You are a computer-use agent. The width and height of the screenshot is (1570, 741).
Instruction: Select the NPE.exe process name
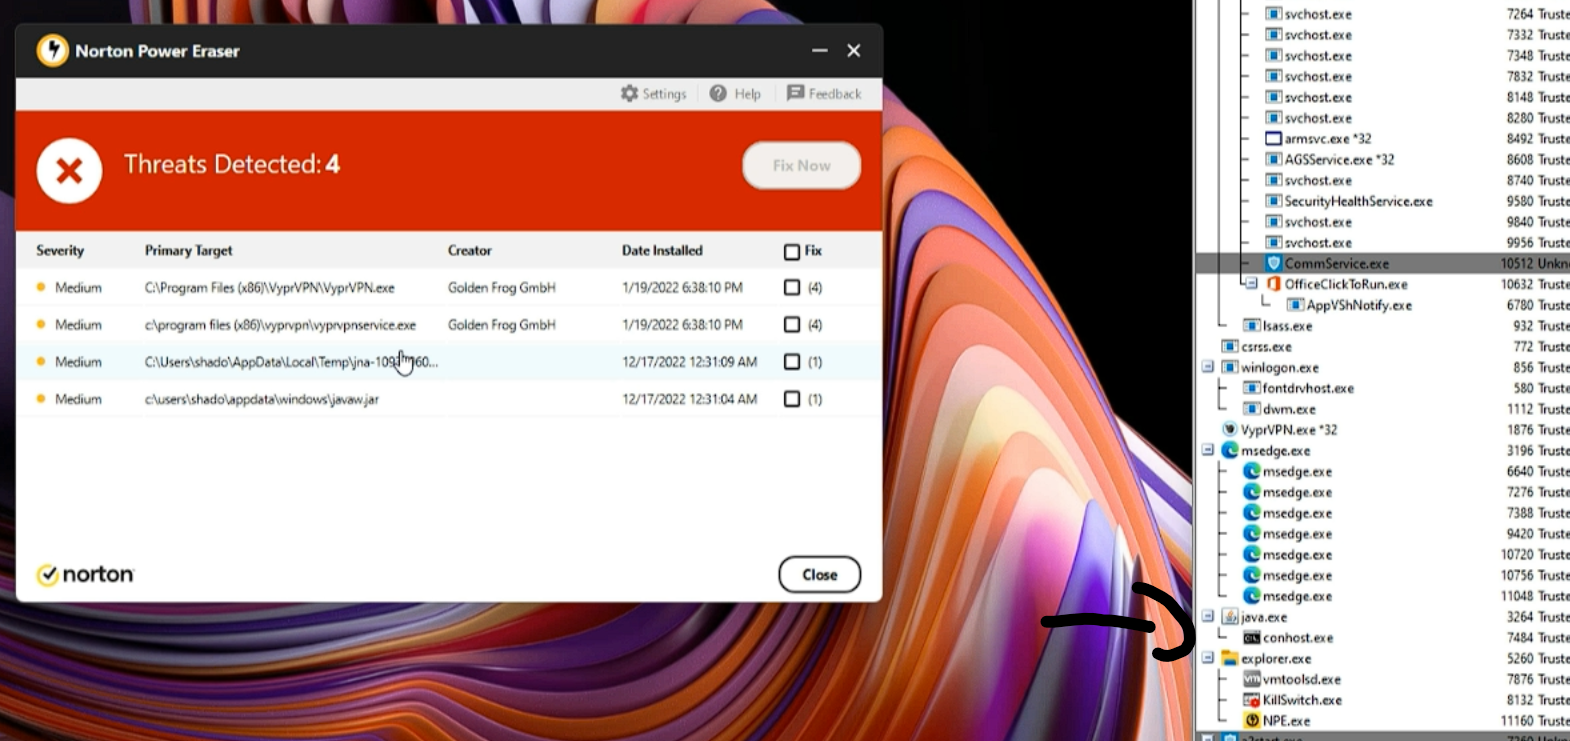[x=1286, y=721]
